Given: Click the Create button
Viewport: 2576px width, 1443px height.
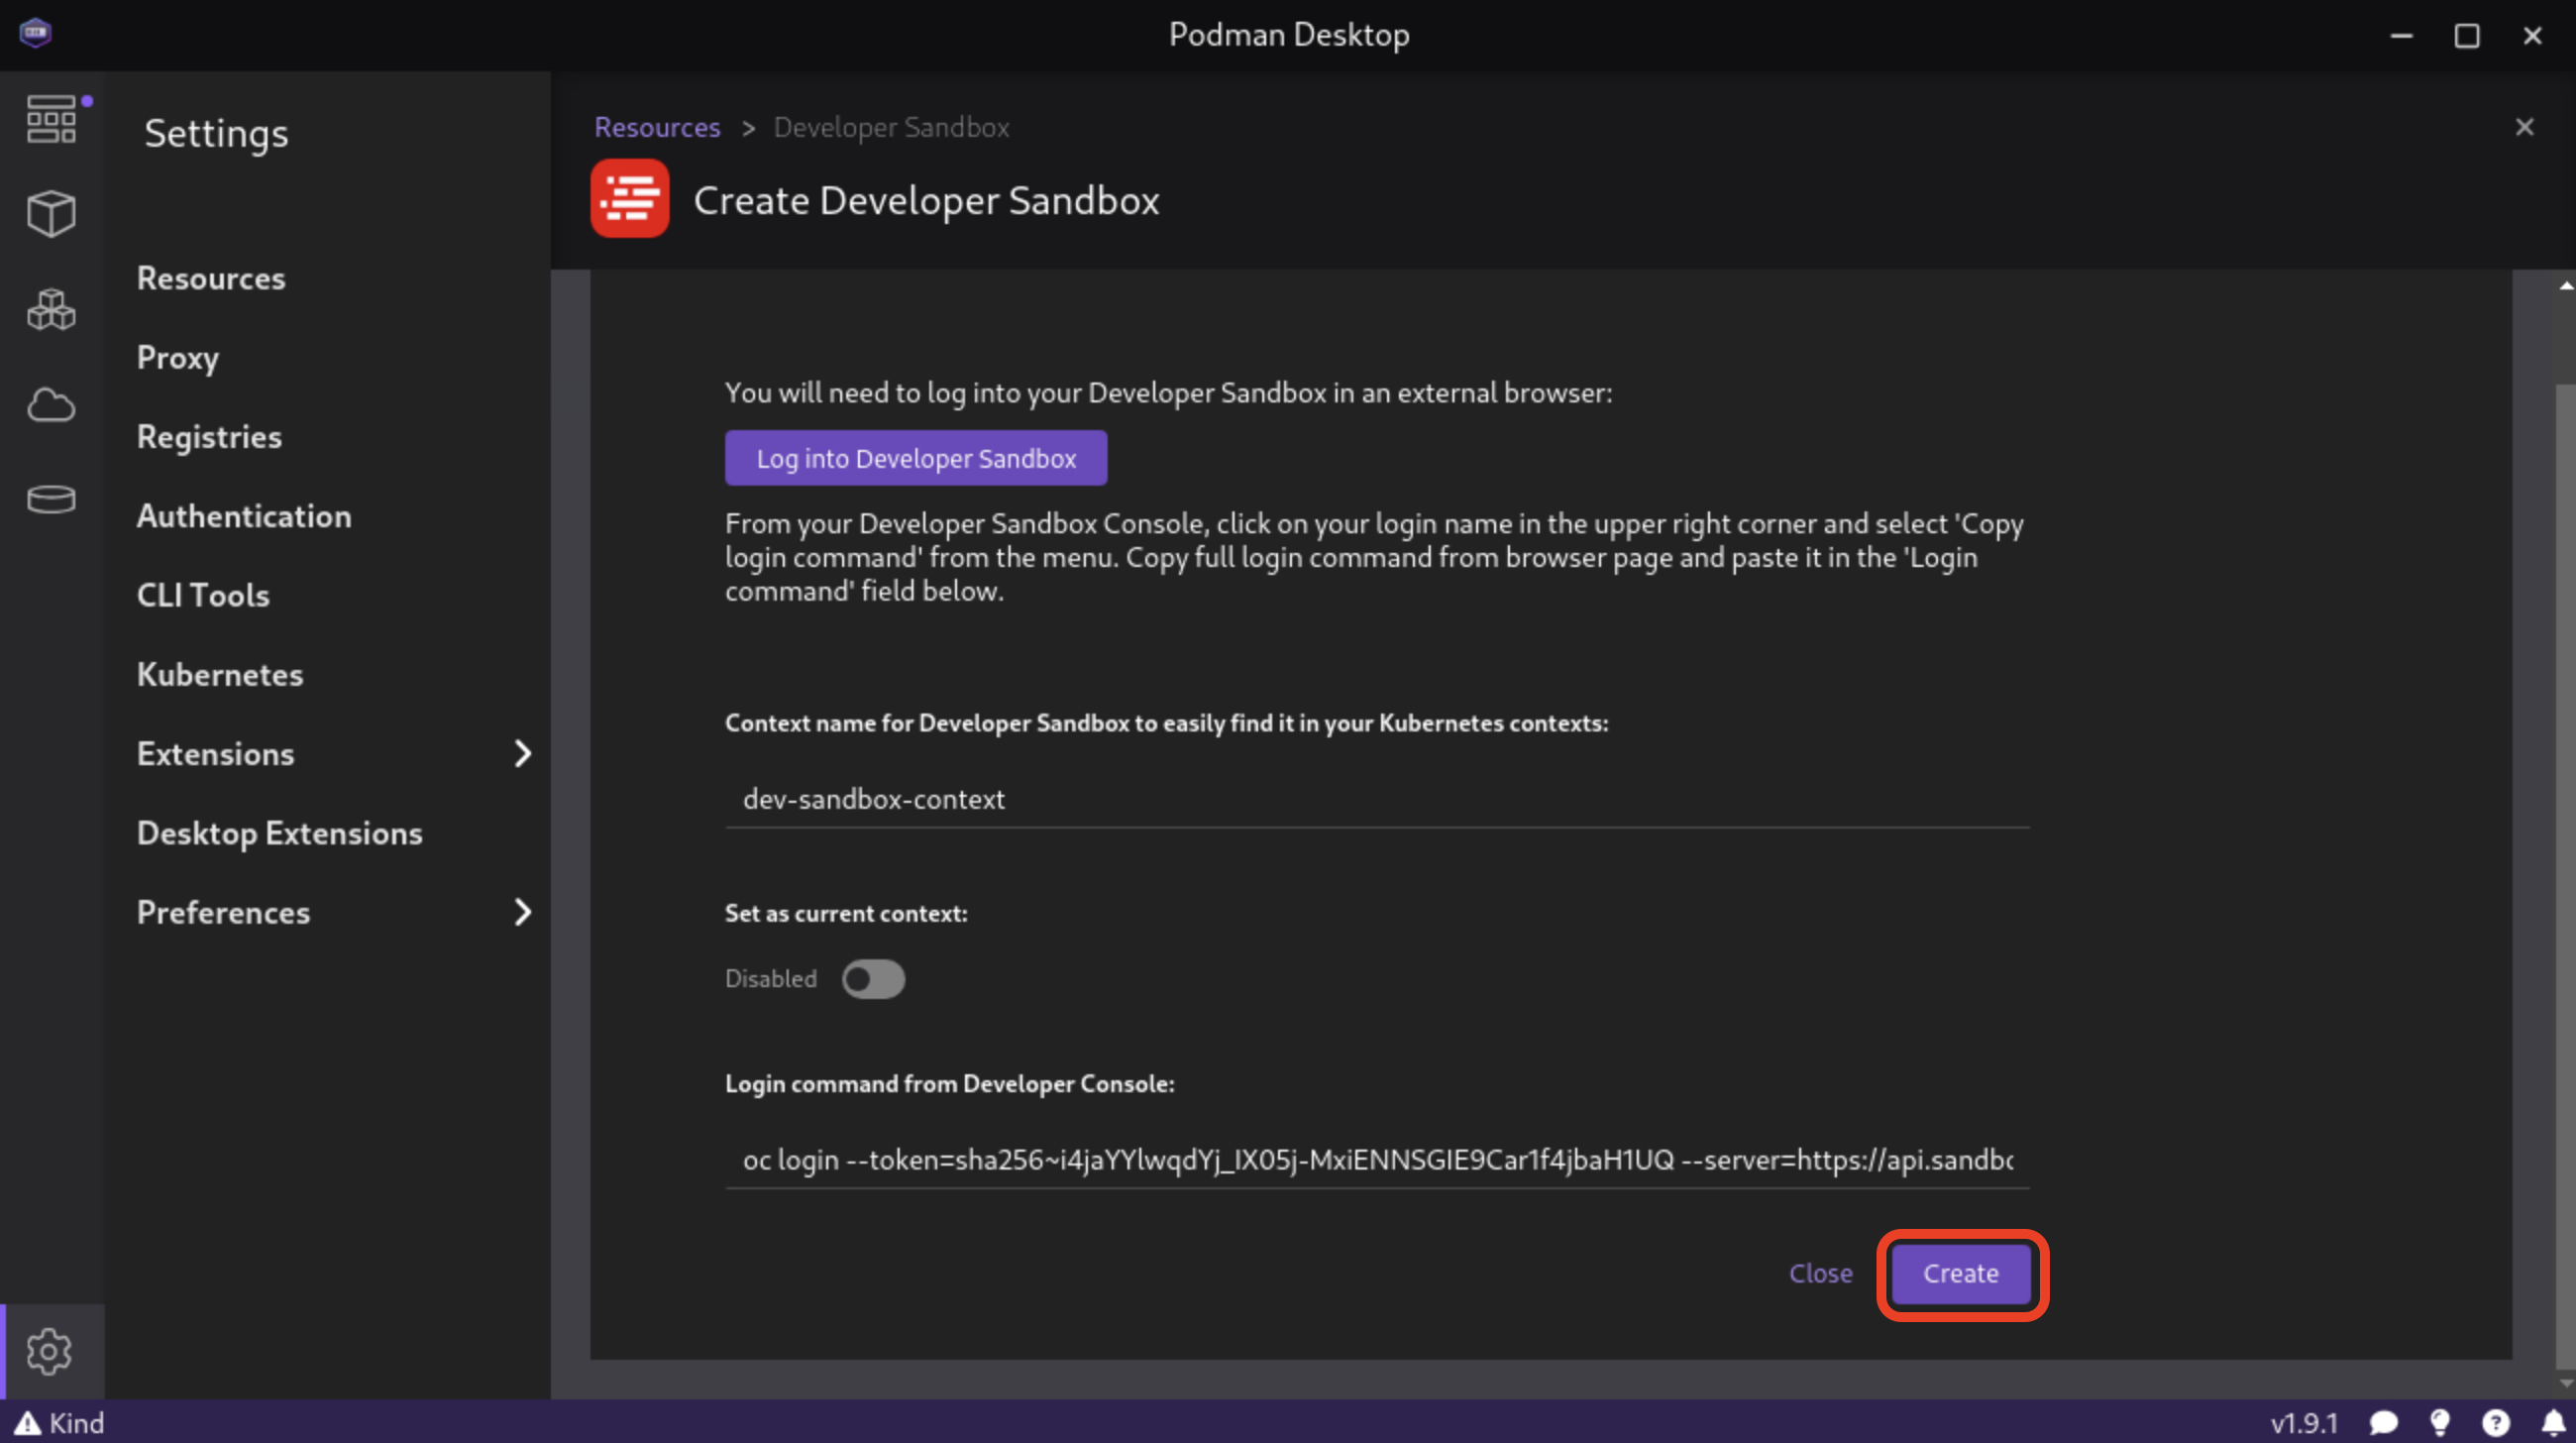Looking at the screenshot, I should point(1961,1273).
